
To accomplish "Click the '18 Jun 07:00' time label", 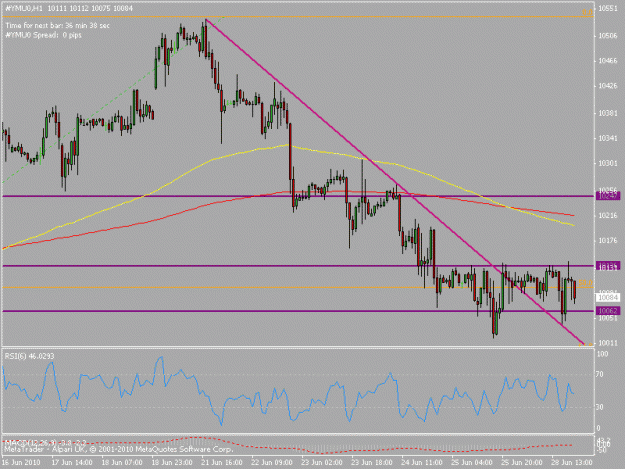I will click(122, 462).
